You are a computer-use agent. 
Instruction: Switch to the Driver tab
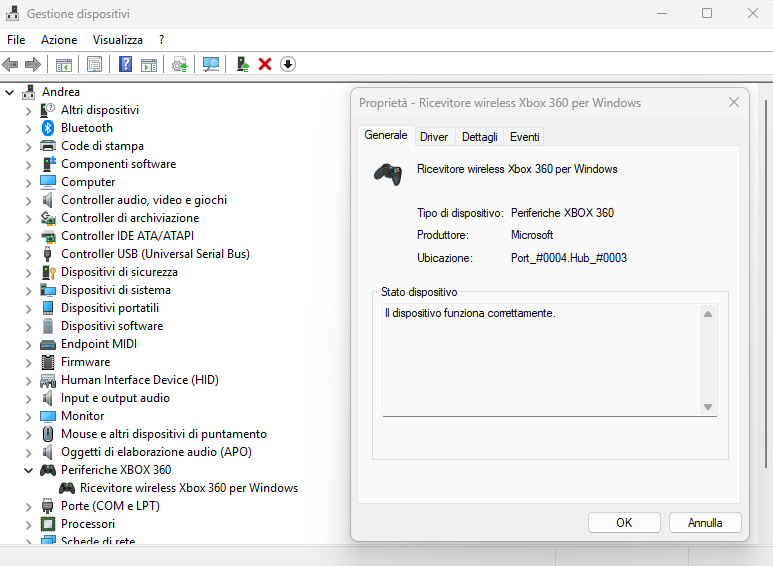pyautogui.click(x=434, y=137)
